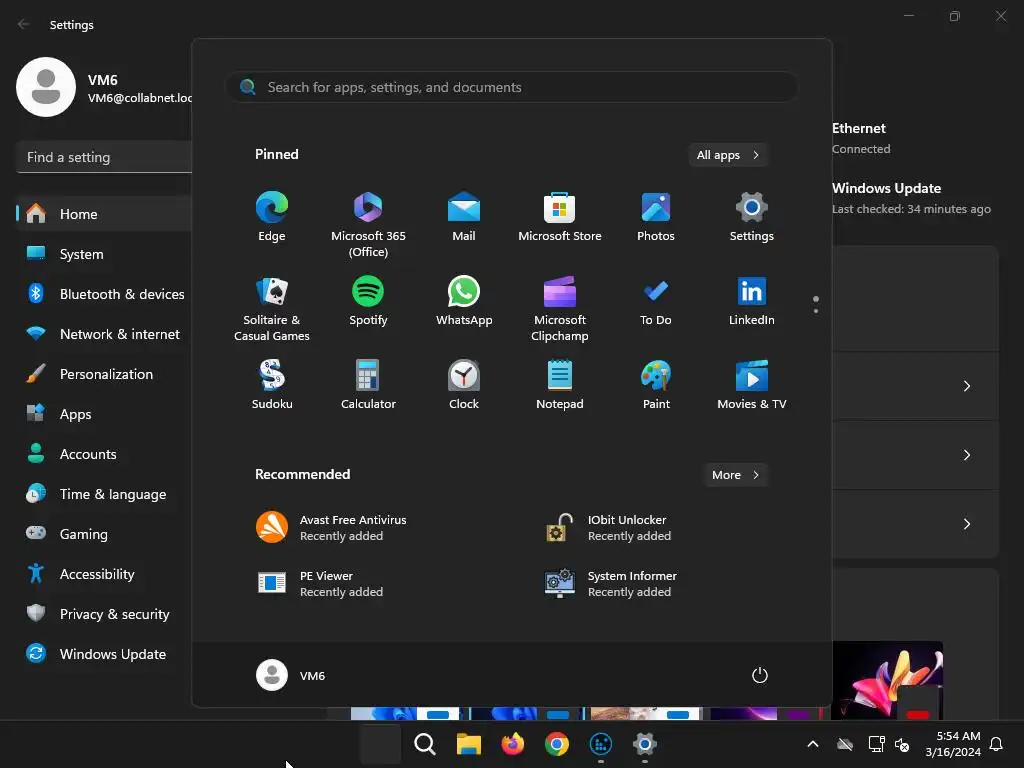Open the Mail app
Screen dimensions: 1024x768
click(x=464, y=217)
